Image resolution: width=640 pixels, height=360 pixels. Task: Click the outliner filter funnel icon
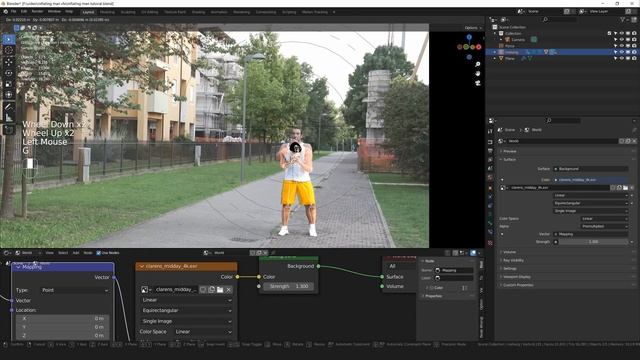[x=622, y=20]
